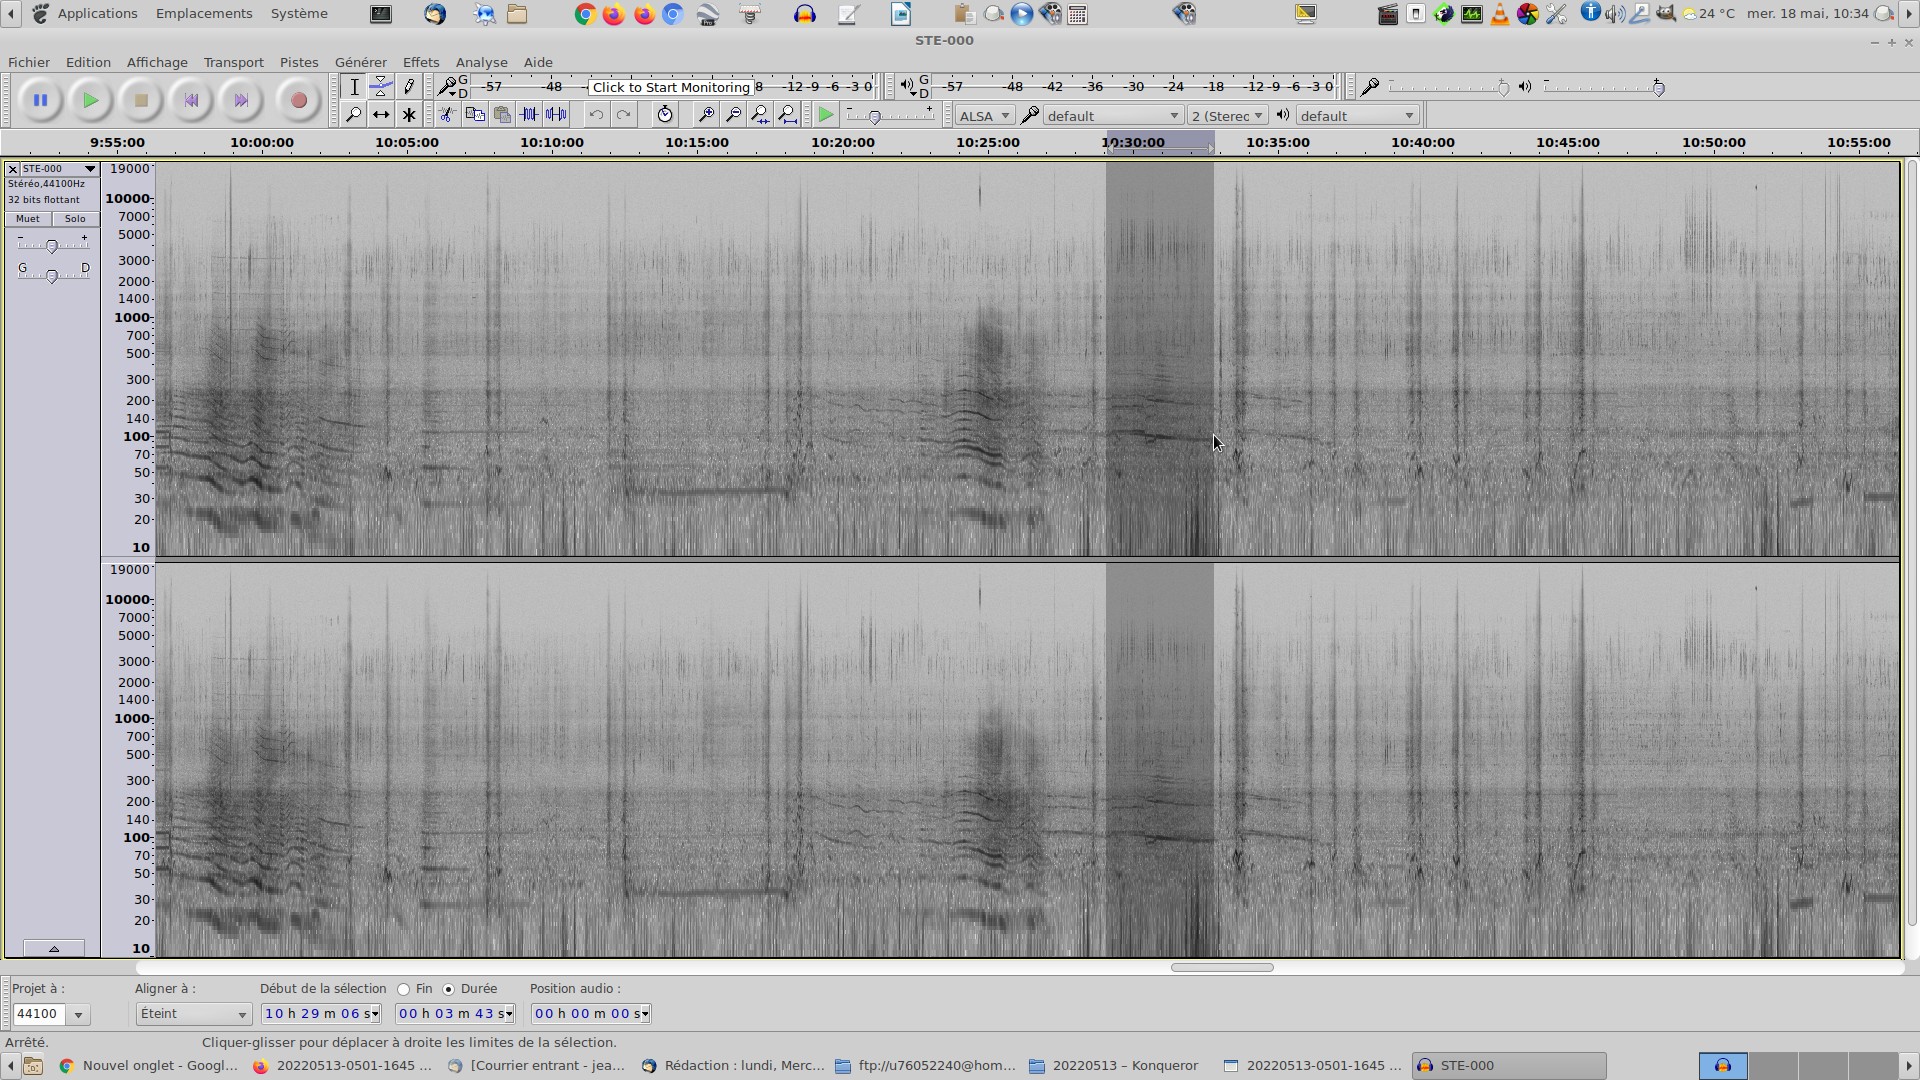Screen dimensions: 1920x1080
Task: Choose the Time Shift tool
Action: pos(381,115)
